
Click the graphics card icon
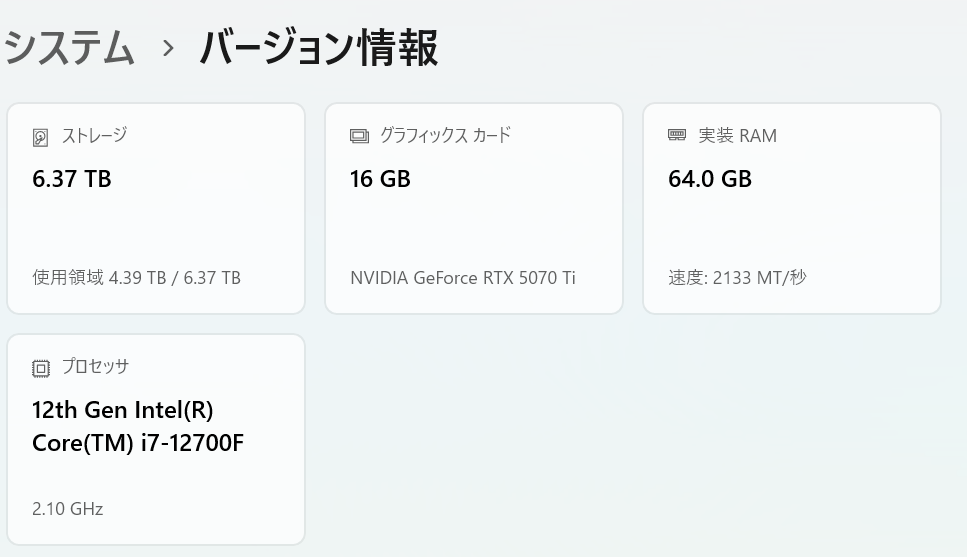click(359, 136)
